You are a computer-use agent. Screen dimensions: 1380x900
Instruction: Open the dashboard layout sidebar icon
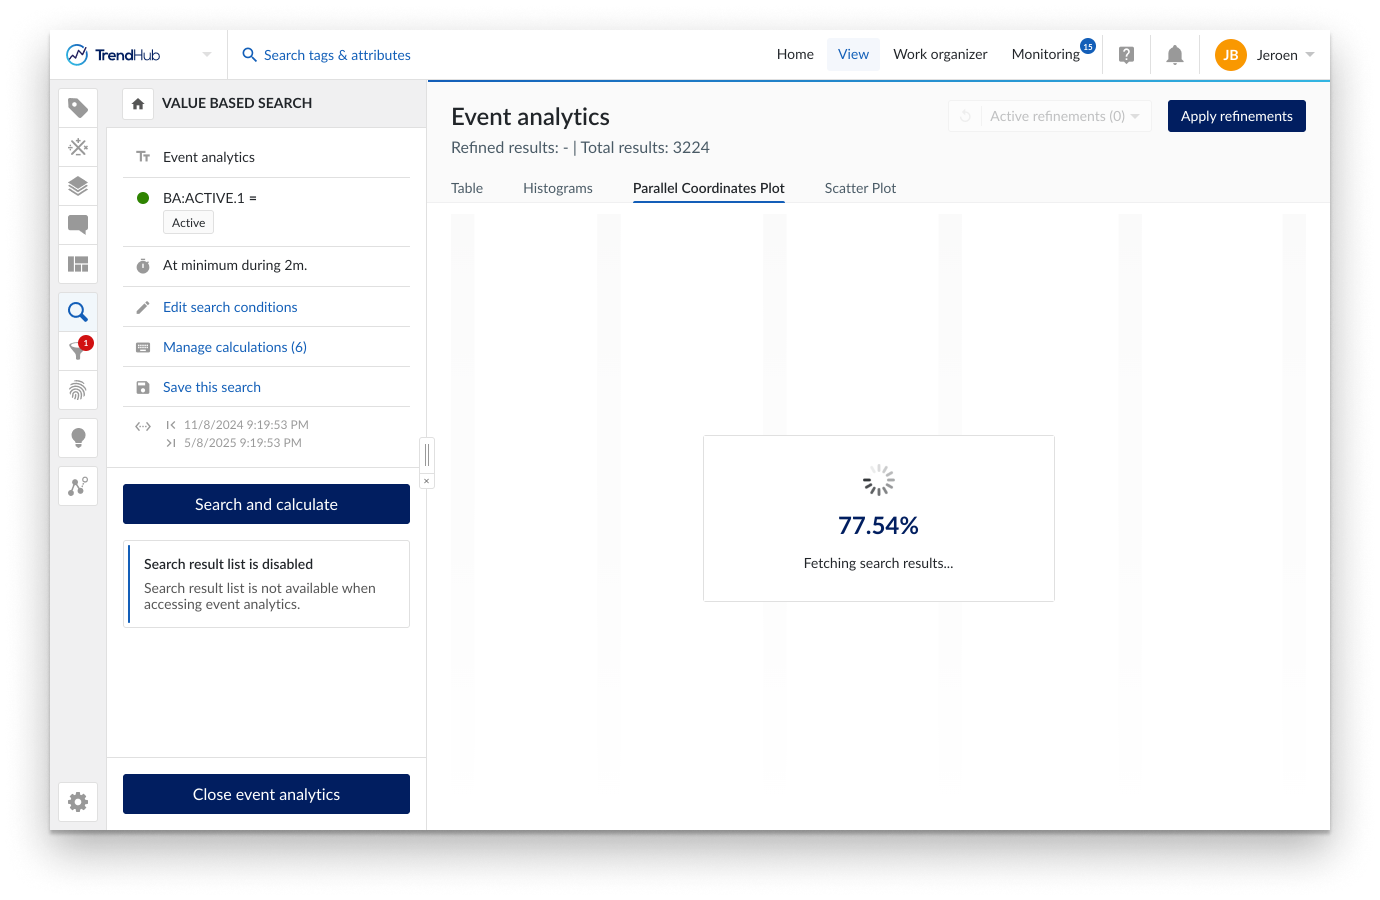tap(78, 264)
